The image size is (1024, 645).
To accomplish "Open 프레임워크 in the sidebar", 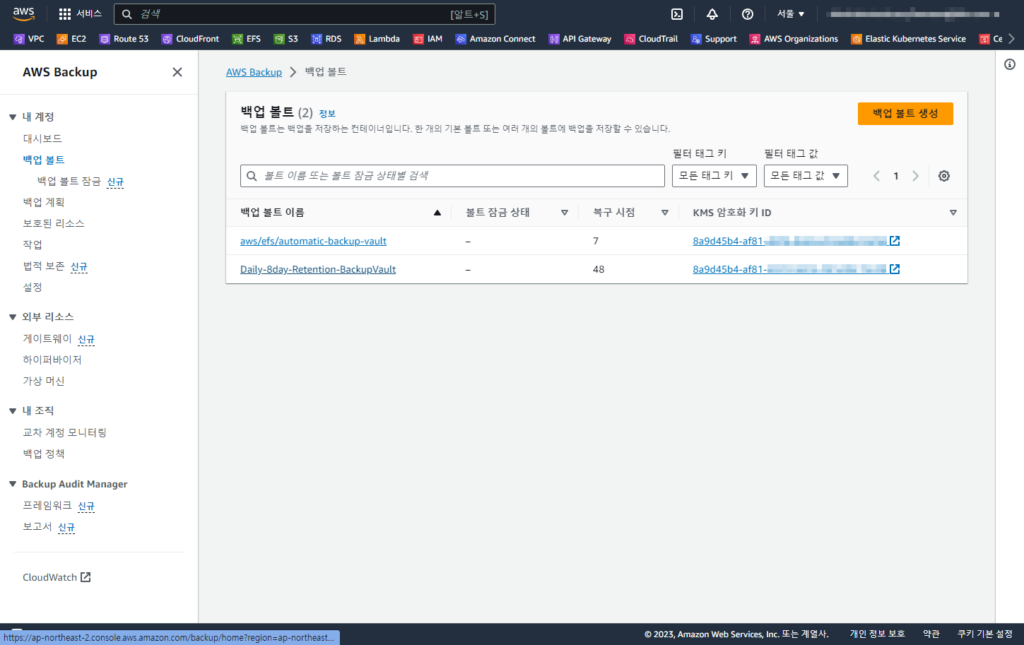I will [x=47, y=505].
